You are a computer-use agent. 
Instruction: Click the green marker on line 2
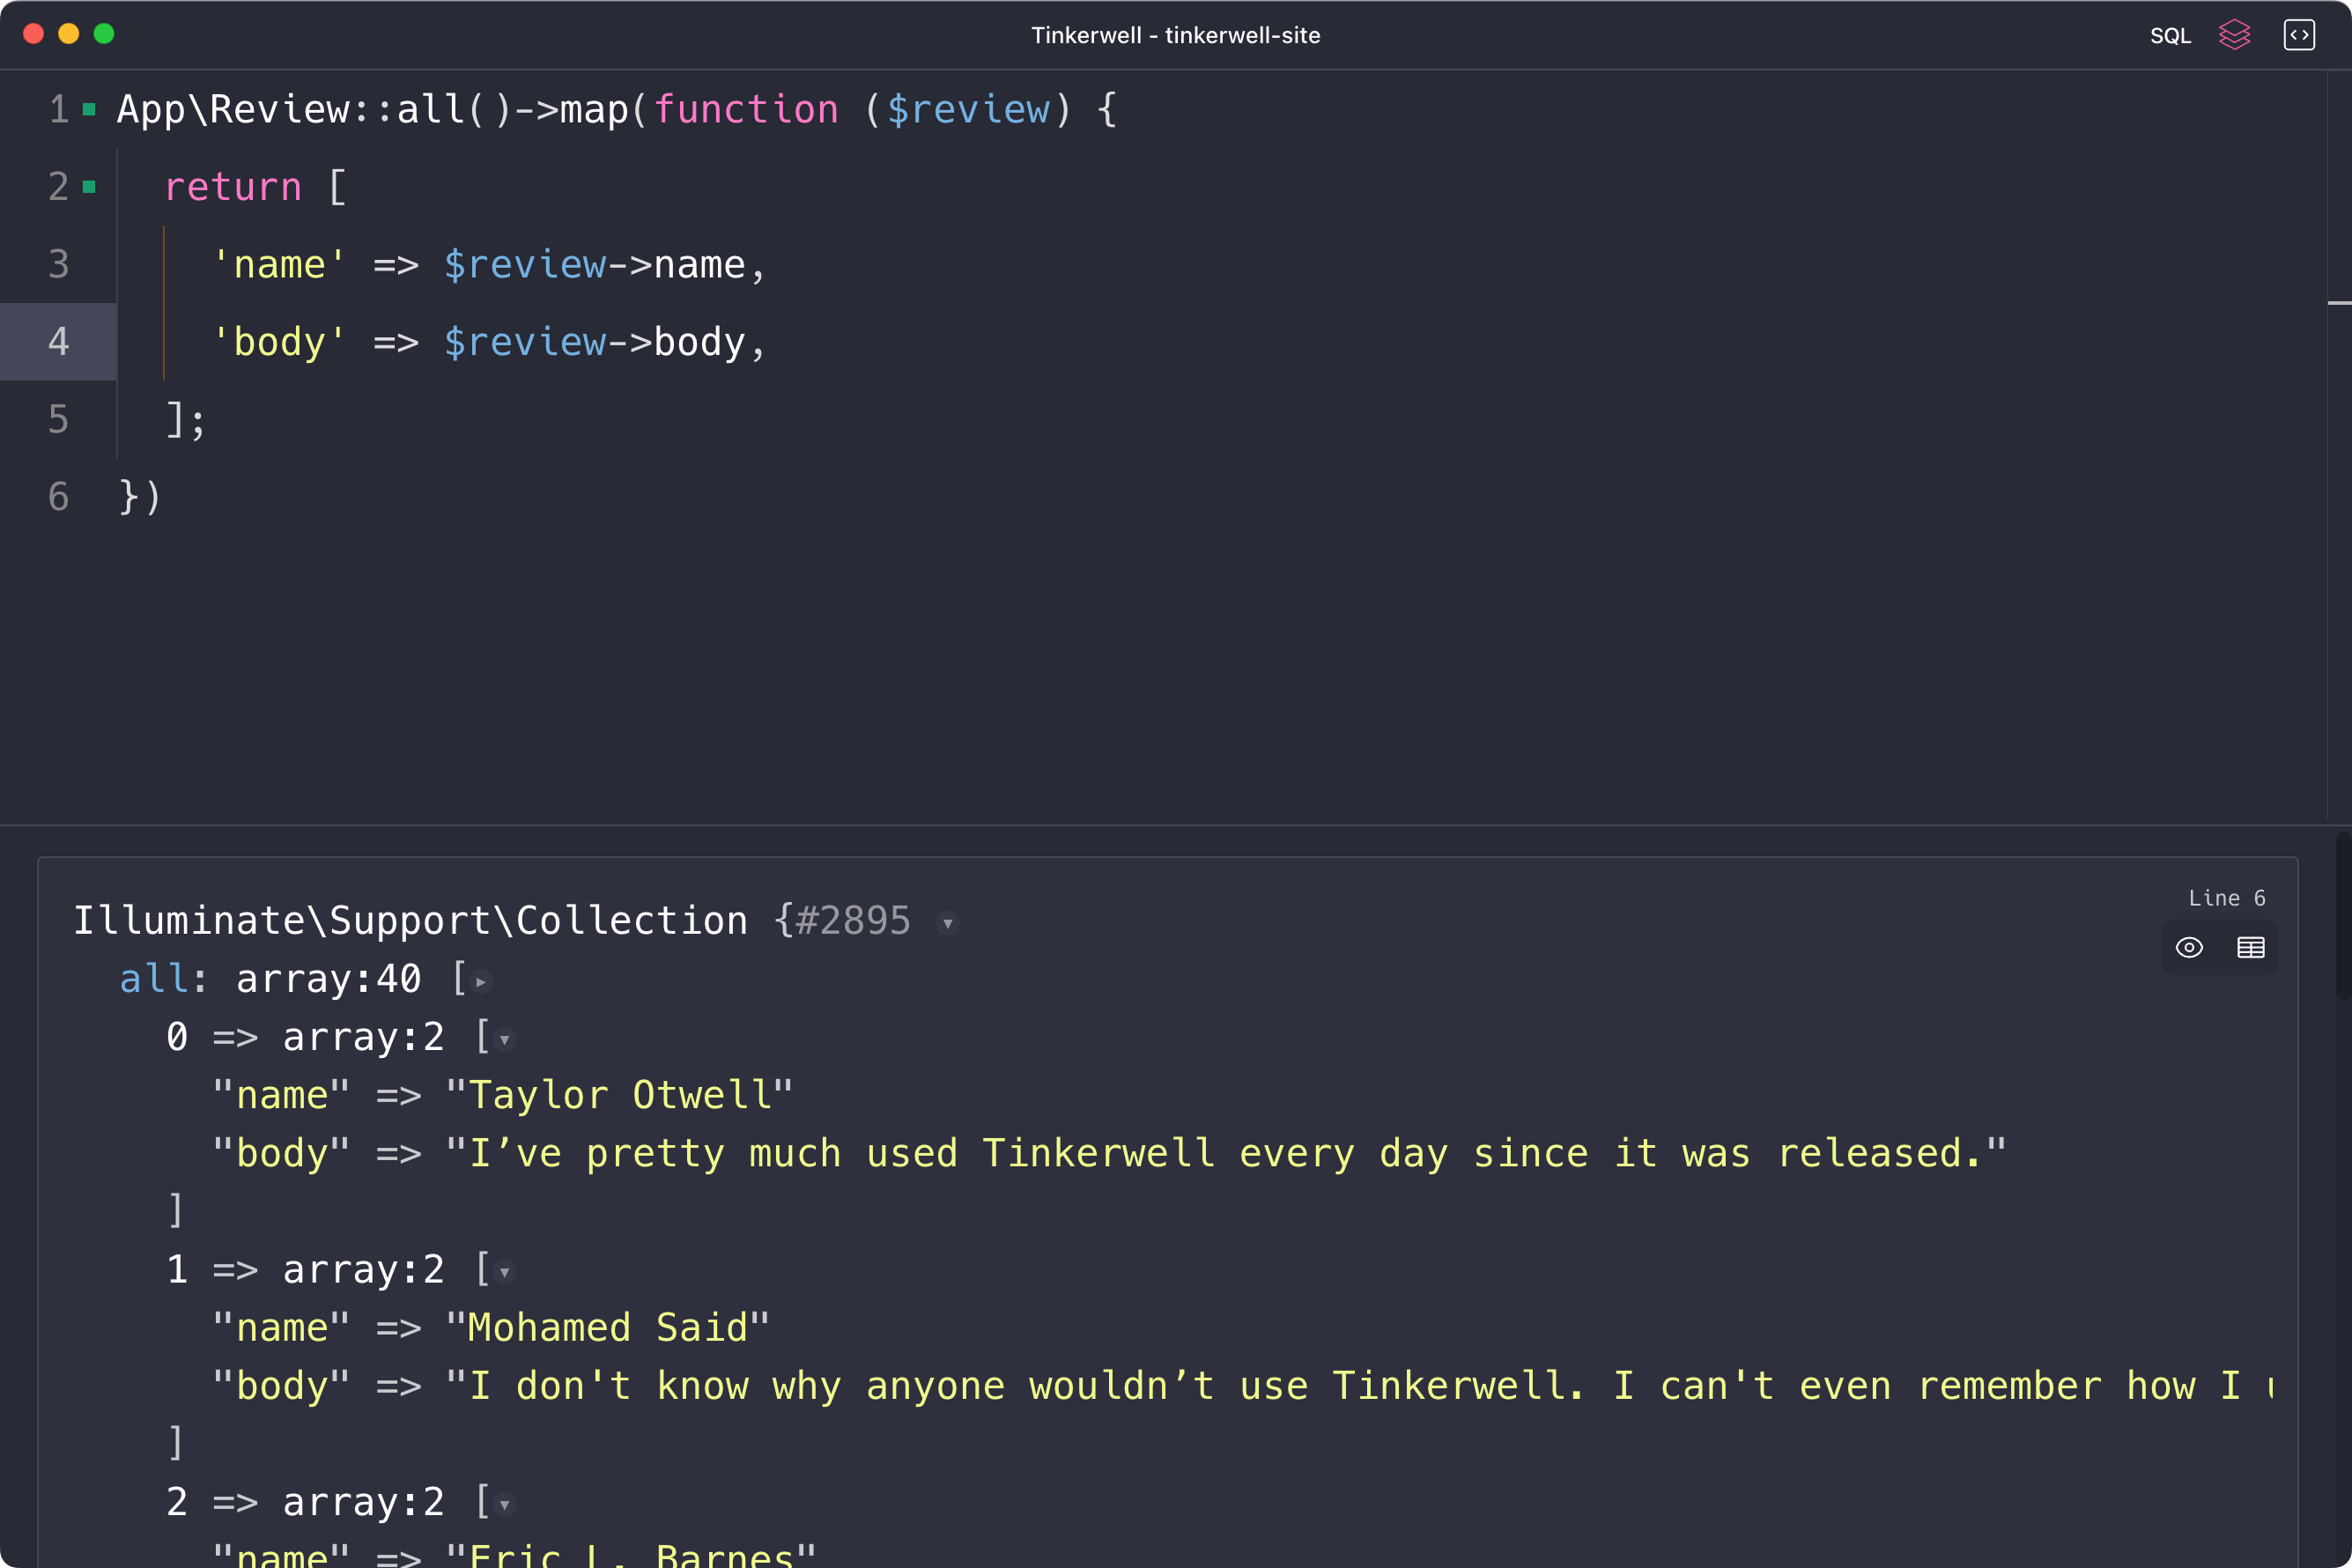tap(89, 186)
